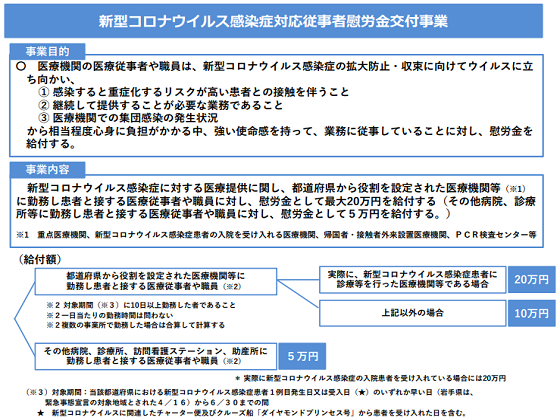Select the 事業内容 section label
560x420 pixels.
coord(47,170)
